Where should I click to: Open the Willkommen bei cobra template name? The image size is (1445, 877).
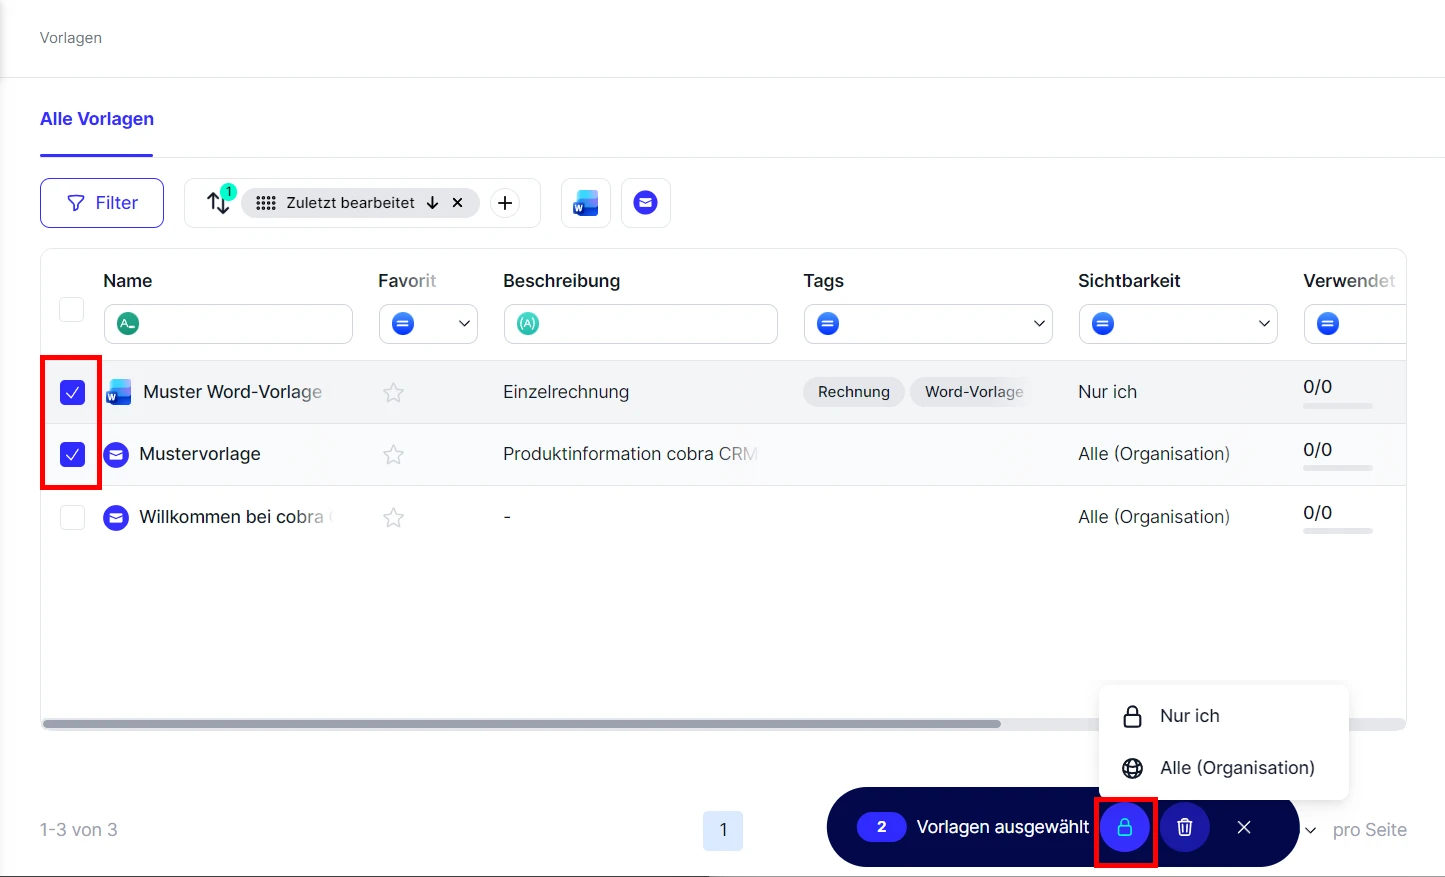click(x=234, y=517)
